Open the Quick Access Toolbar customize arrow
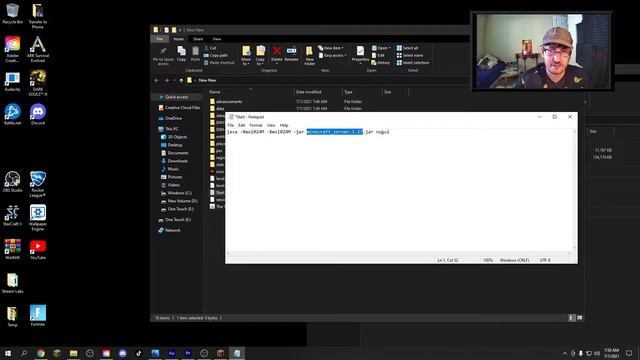 click(180, 30)
